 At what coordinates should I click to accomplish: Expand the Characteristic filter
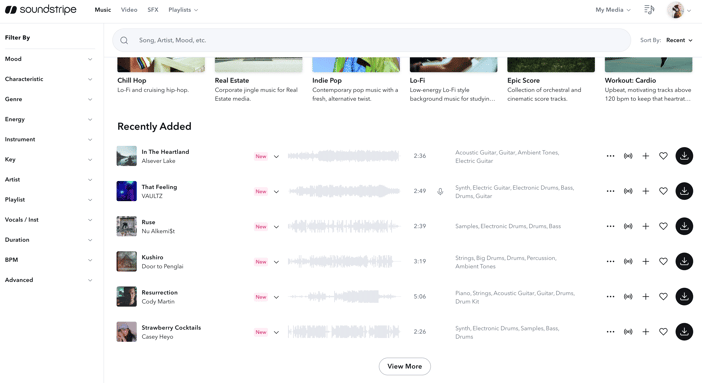click(48, 79)
